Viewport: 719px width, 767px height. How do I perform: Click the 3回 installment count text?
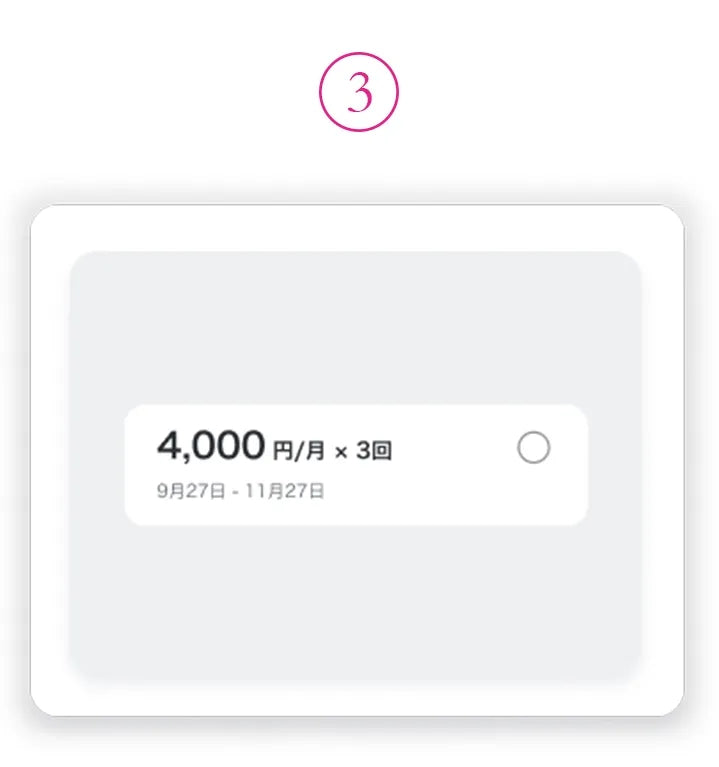[374, 452]
